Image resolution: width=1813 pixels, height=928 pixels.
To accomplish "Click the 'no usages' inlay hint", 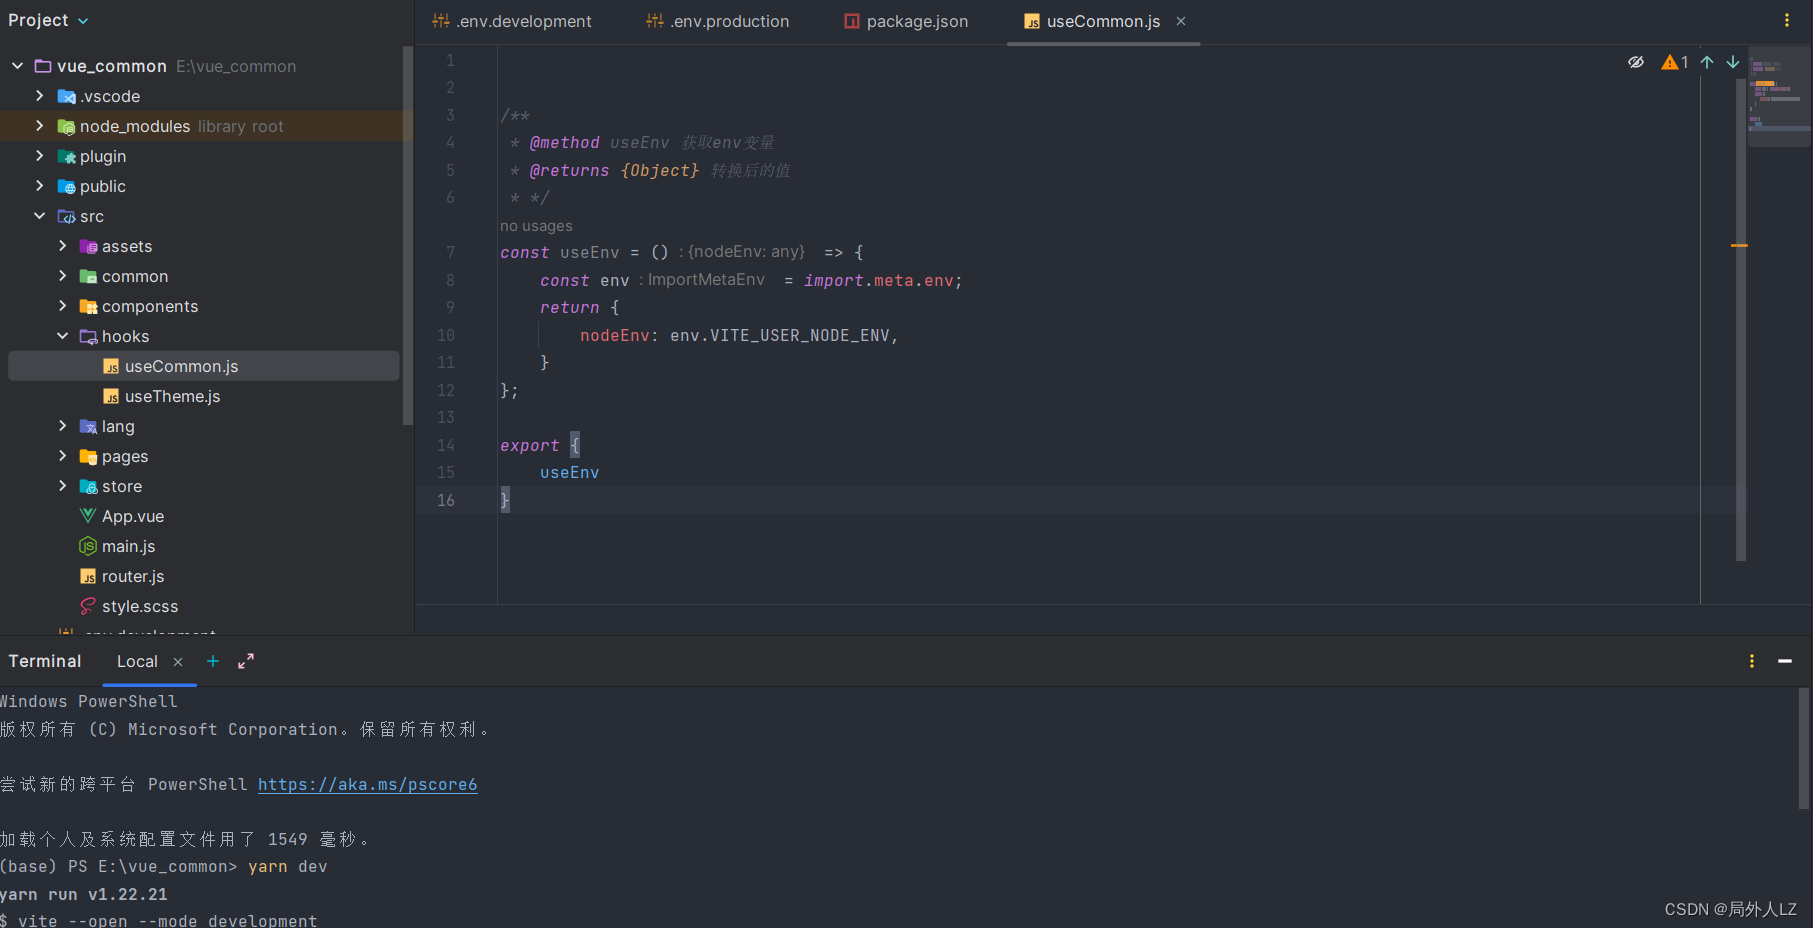I will [536, 226].
